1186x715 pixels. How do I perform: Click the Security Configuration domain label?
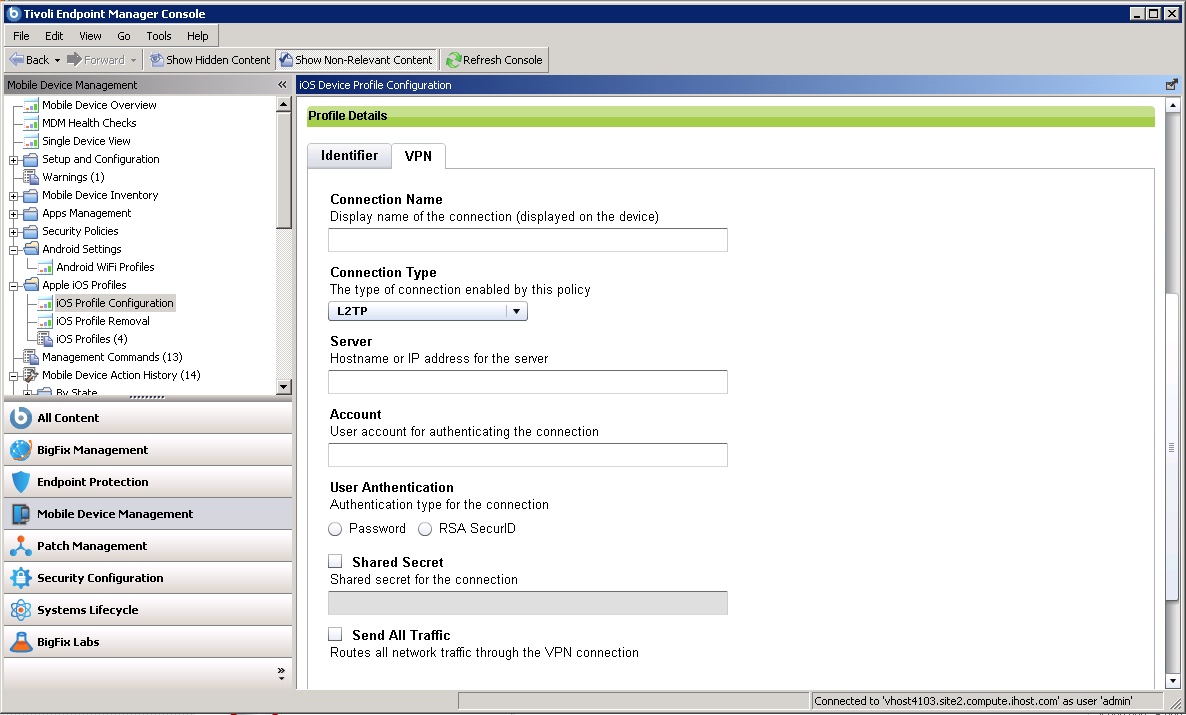(100, 577)
